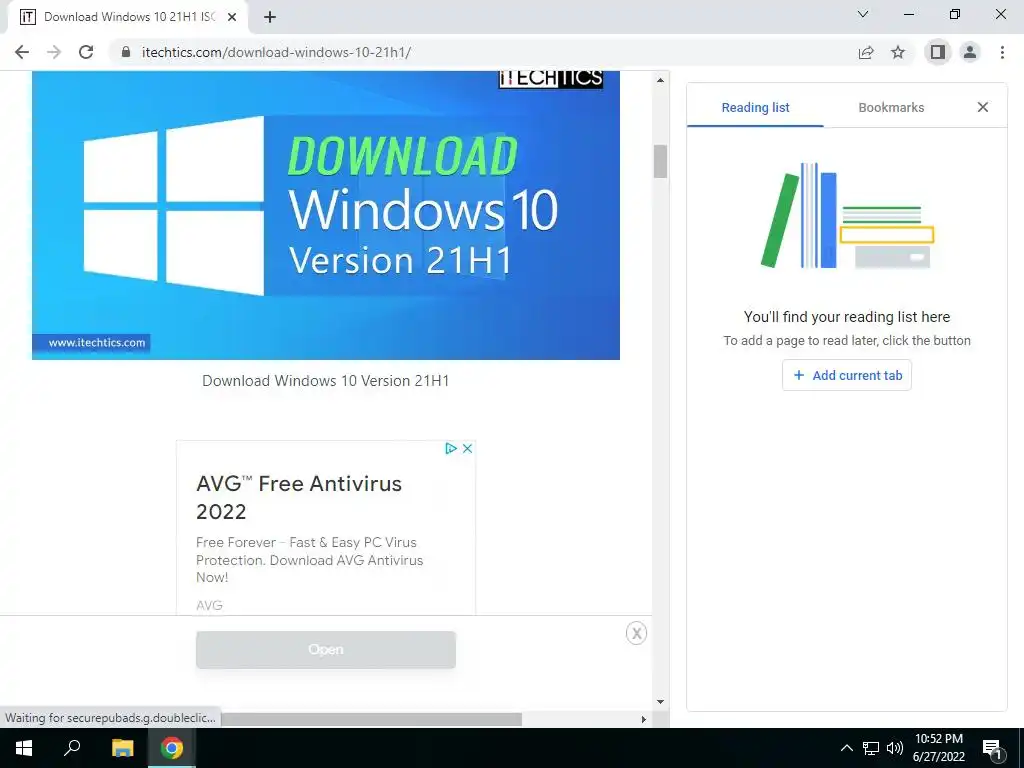The image size is (1024, 768).
Task: Close the side panel
Action: tap(983, 107)
